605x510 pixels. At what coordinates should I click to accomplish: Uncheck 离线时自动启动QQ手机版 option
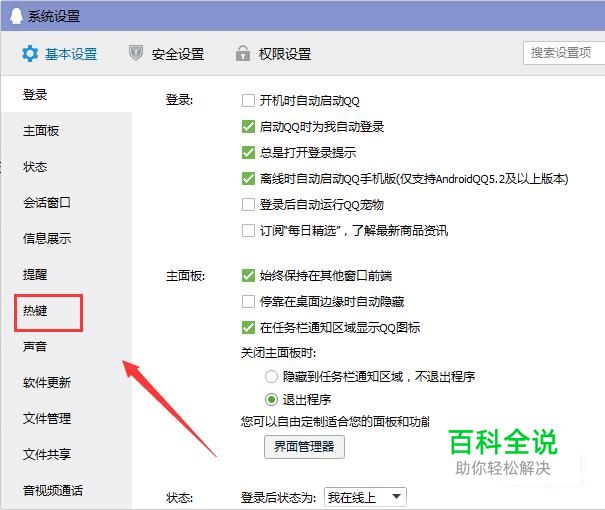click(248, 179)
